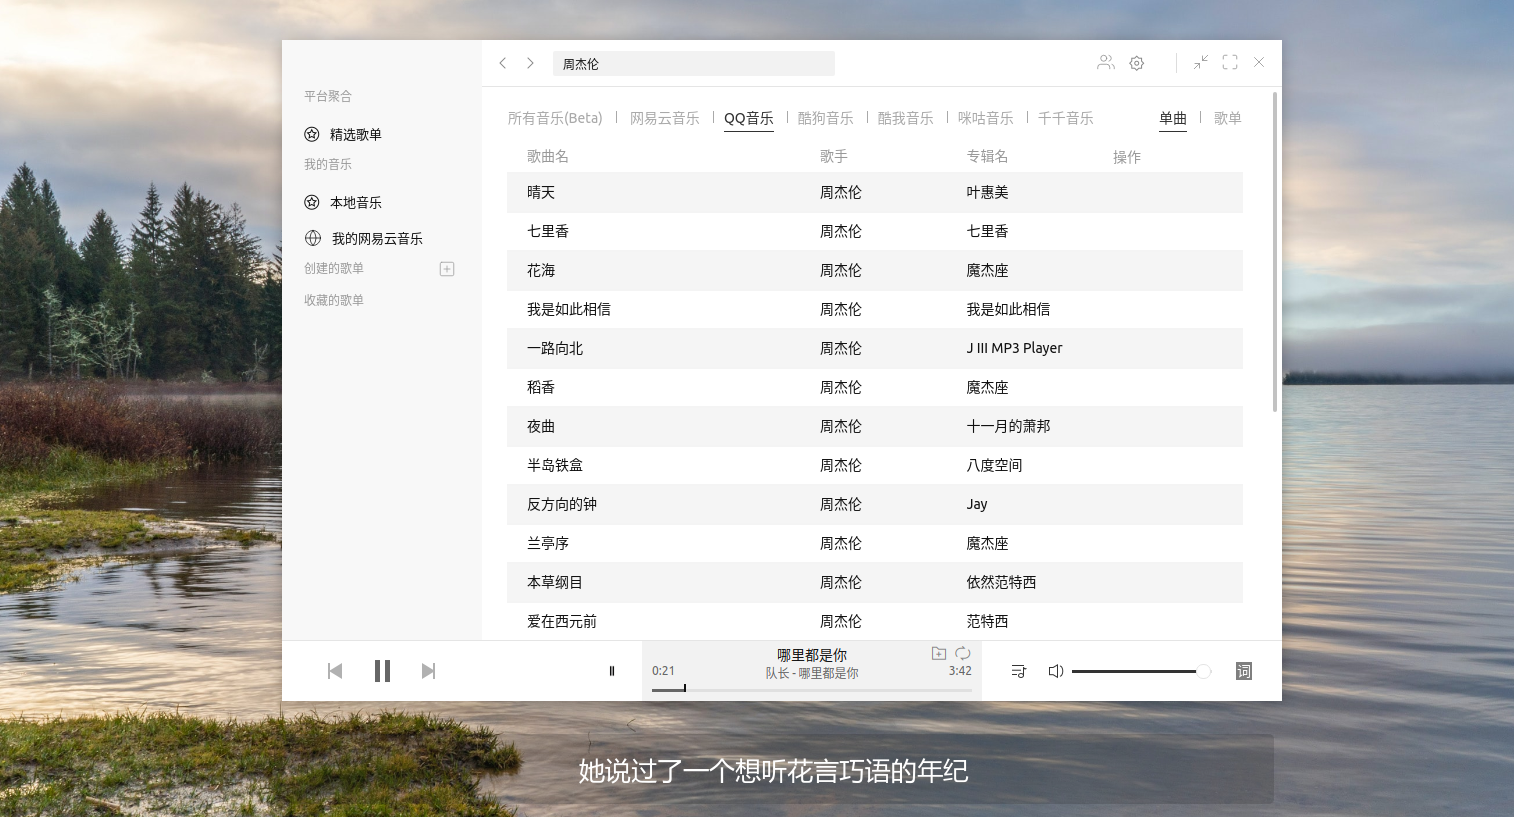Screen dimensions: 1514x817
Task: Enter fullscreen mode
Action: coord(1230,63)
